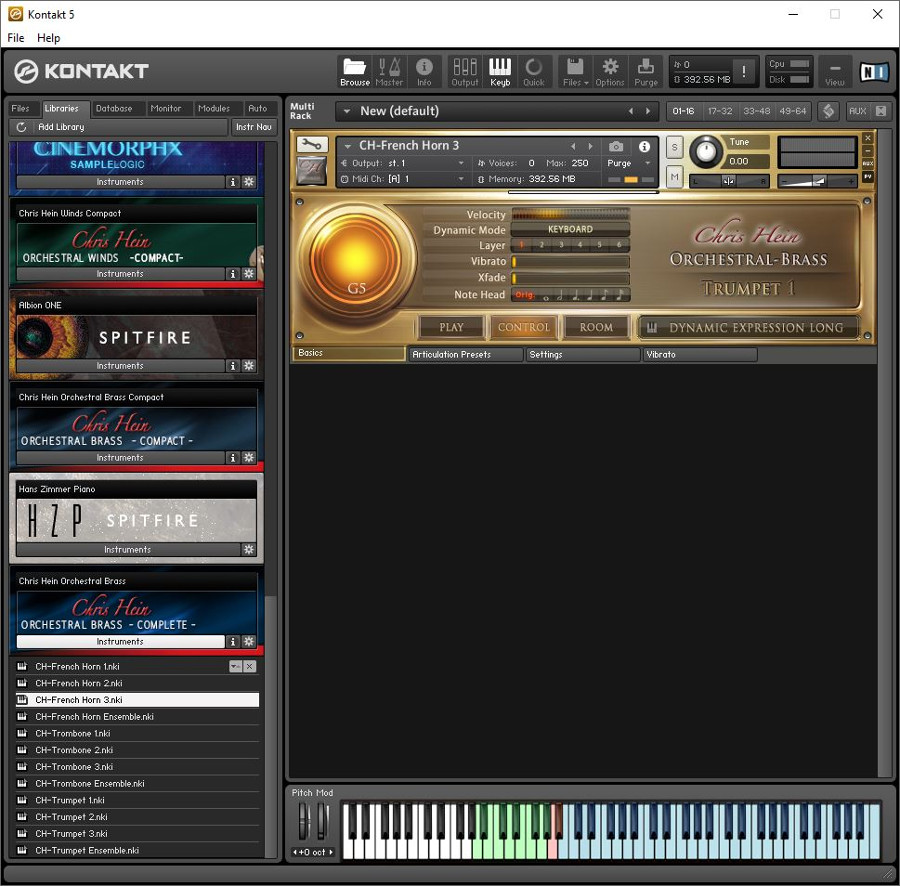
Task: Click the camera snapshot icon
Action: click(616, 146)
